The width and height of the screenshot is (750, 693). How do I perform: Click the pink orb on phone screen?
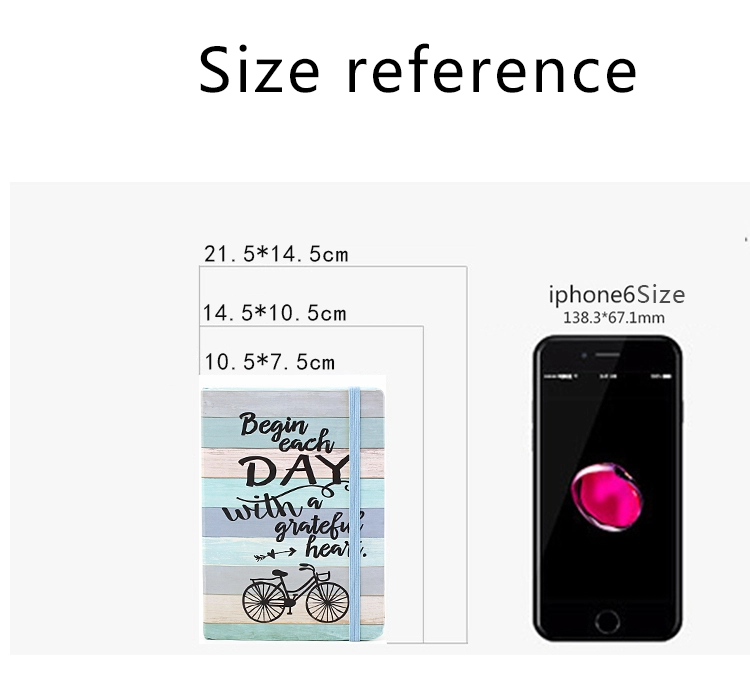pyautogui.click(x=607, y=497)
